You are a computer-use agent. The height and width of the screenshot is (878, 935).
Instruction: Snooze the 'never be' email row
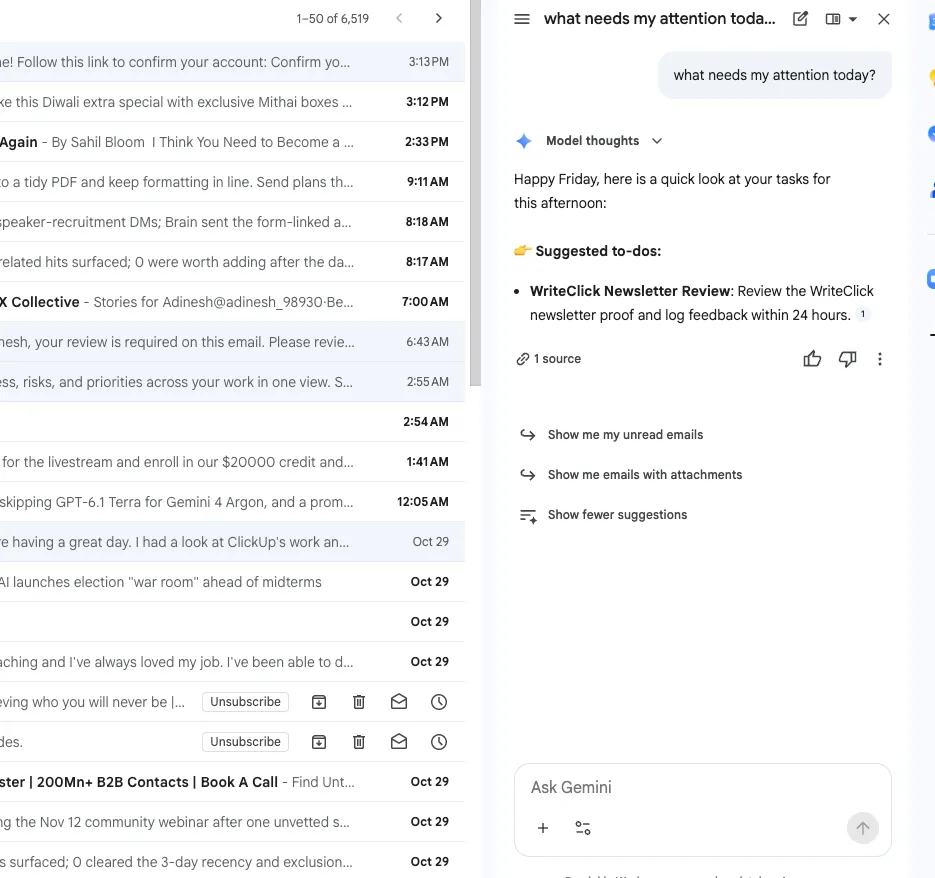[439, 702]
